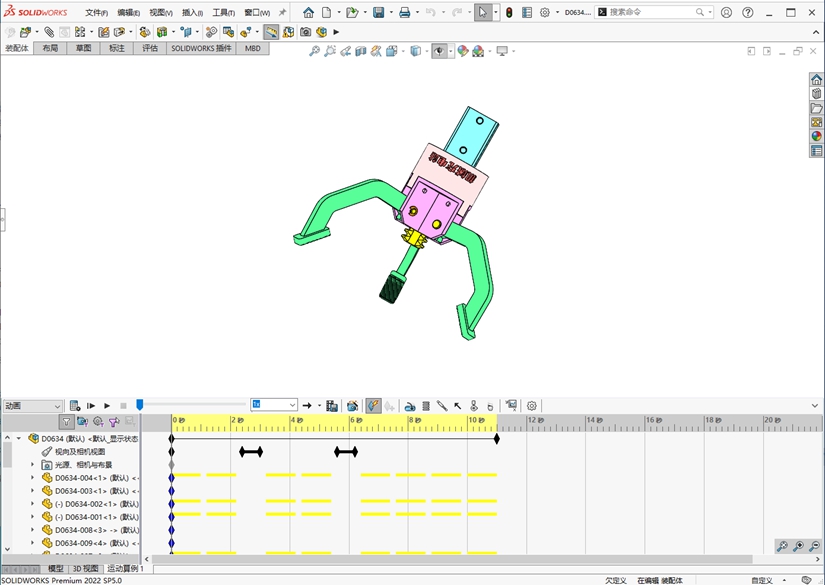825x585 pixels.
Task: Click the Home icon in task pane
Action: pos(816,80)
